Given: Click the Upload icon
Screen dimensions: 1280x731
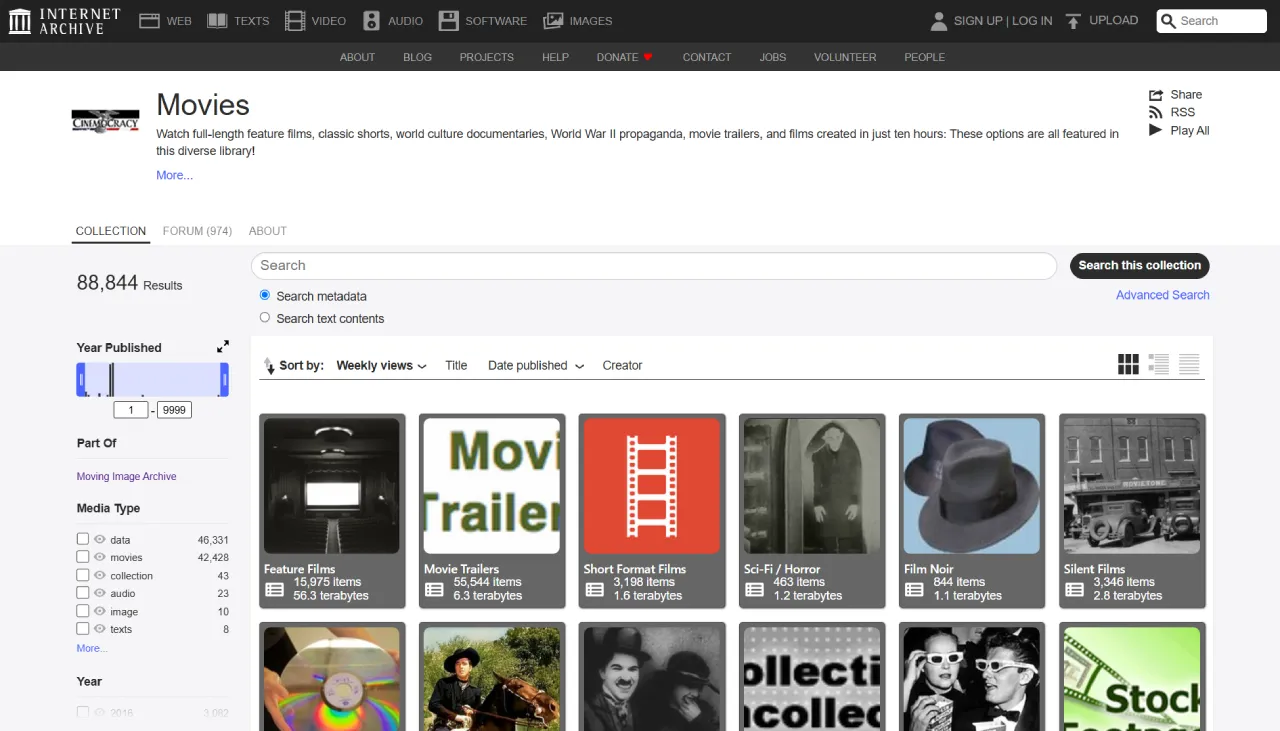Looking at the screenshot, I should pos(1072,20).
